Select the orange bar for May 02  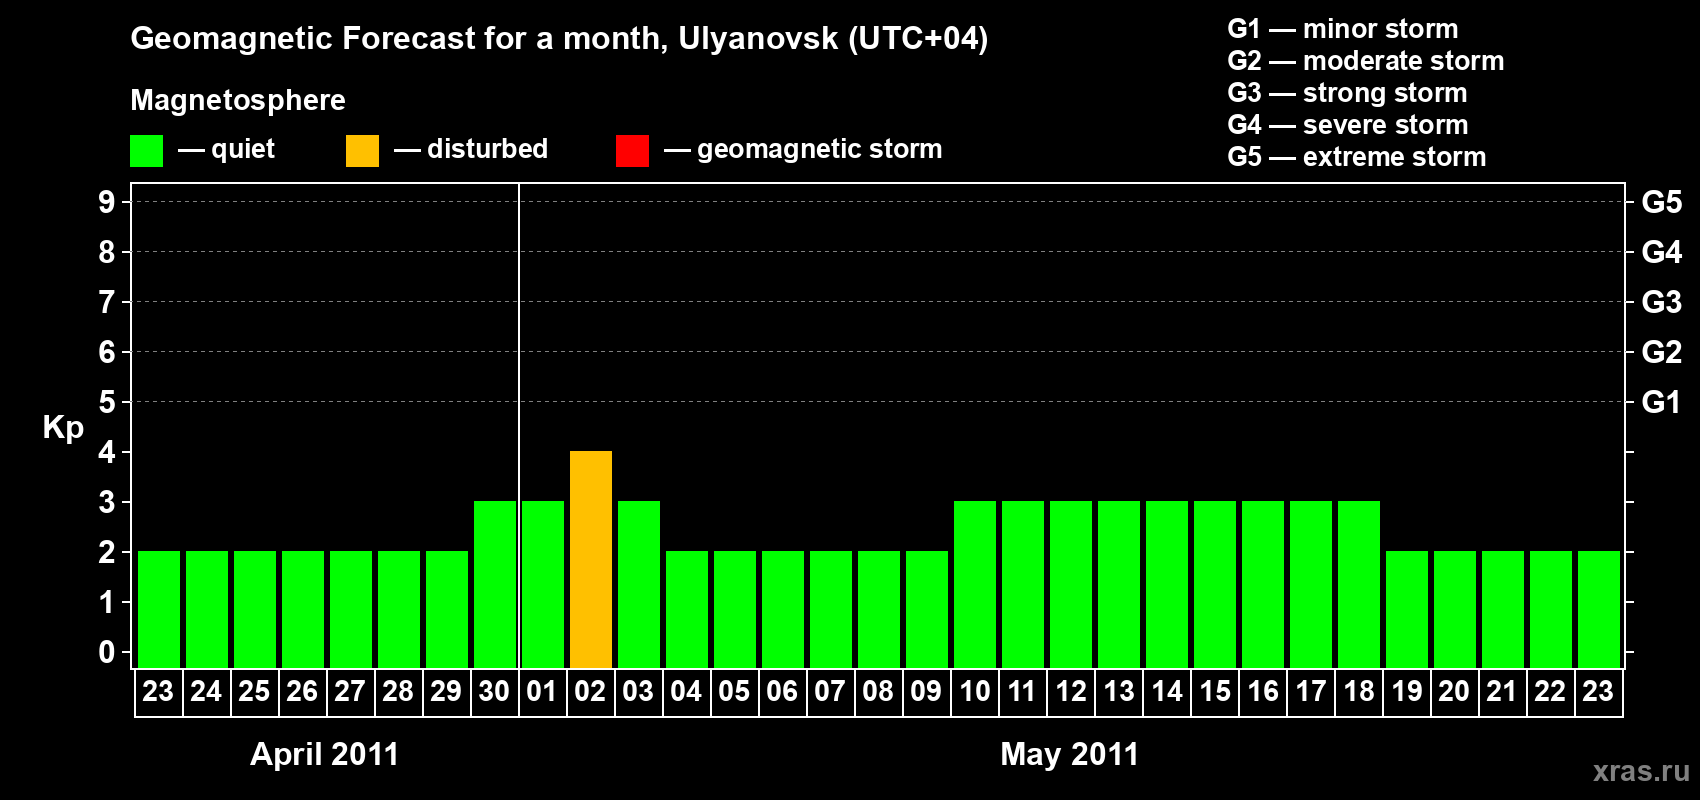tap(591, 559)
